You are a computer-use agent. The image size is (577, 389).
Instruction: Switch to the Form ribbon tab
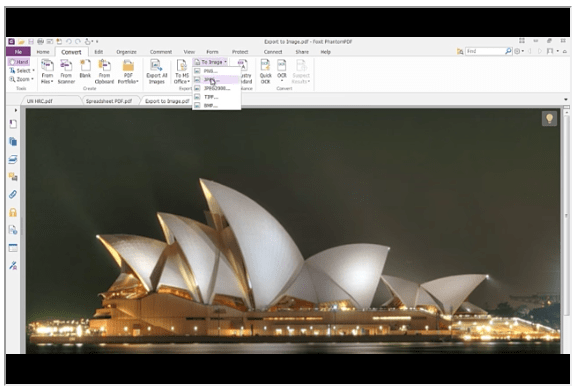click(212, 52)
